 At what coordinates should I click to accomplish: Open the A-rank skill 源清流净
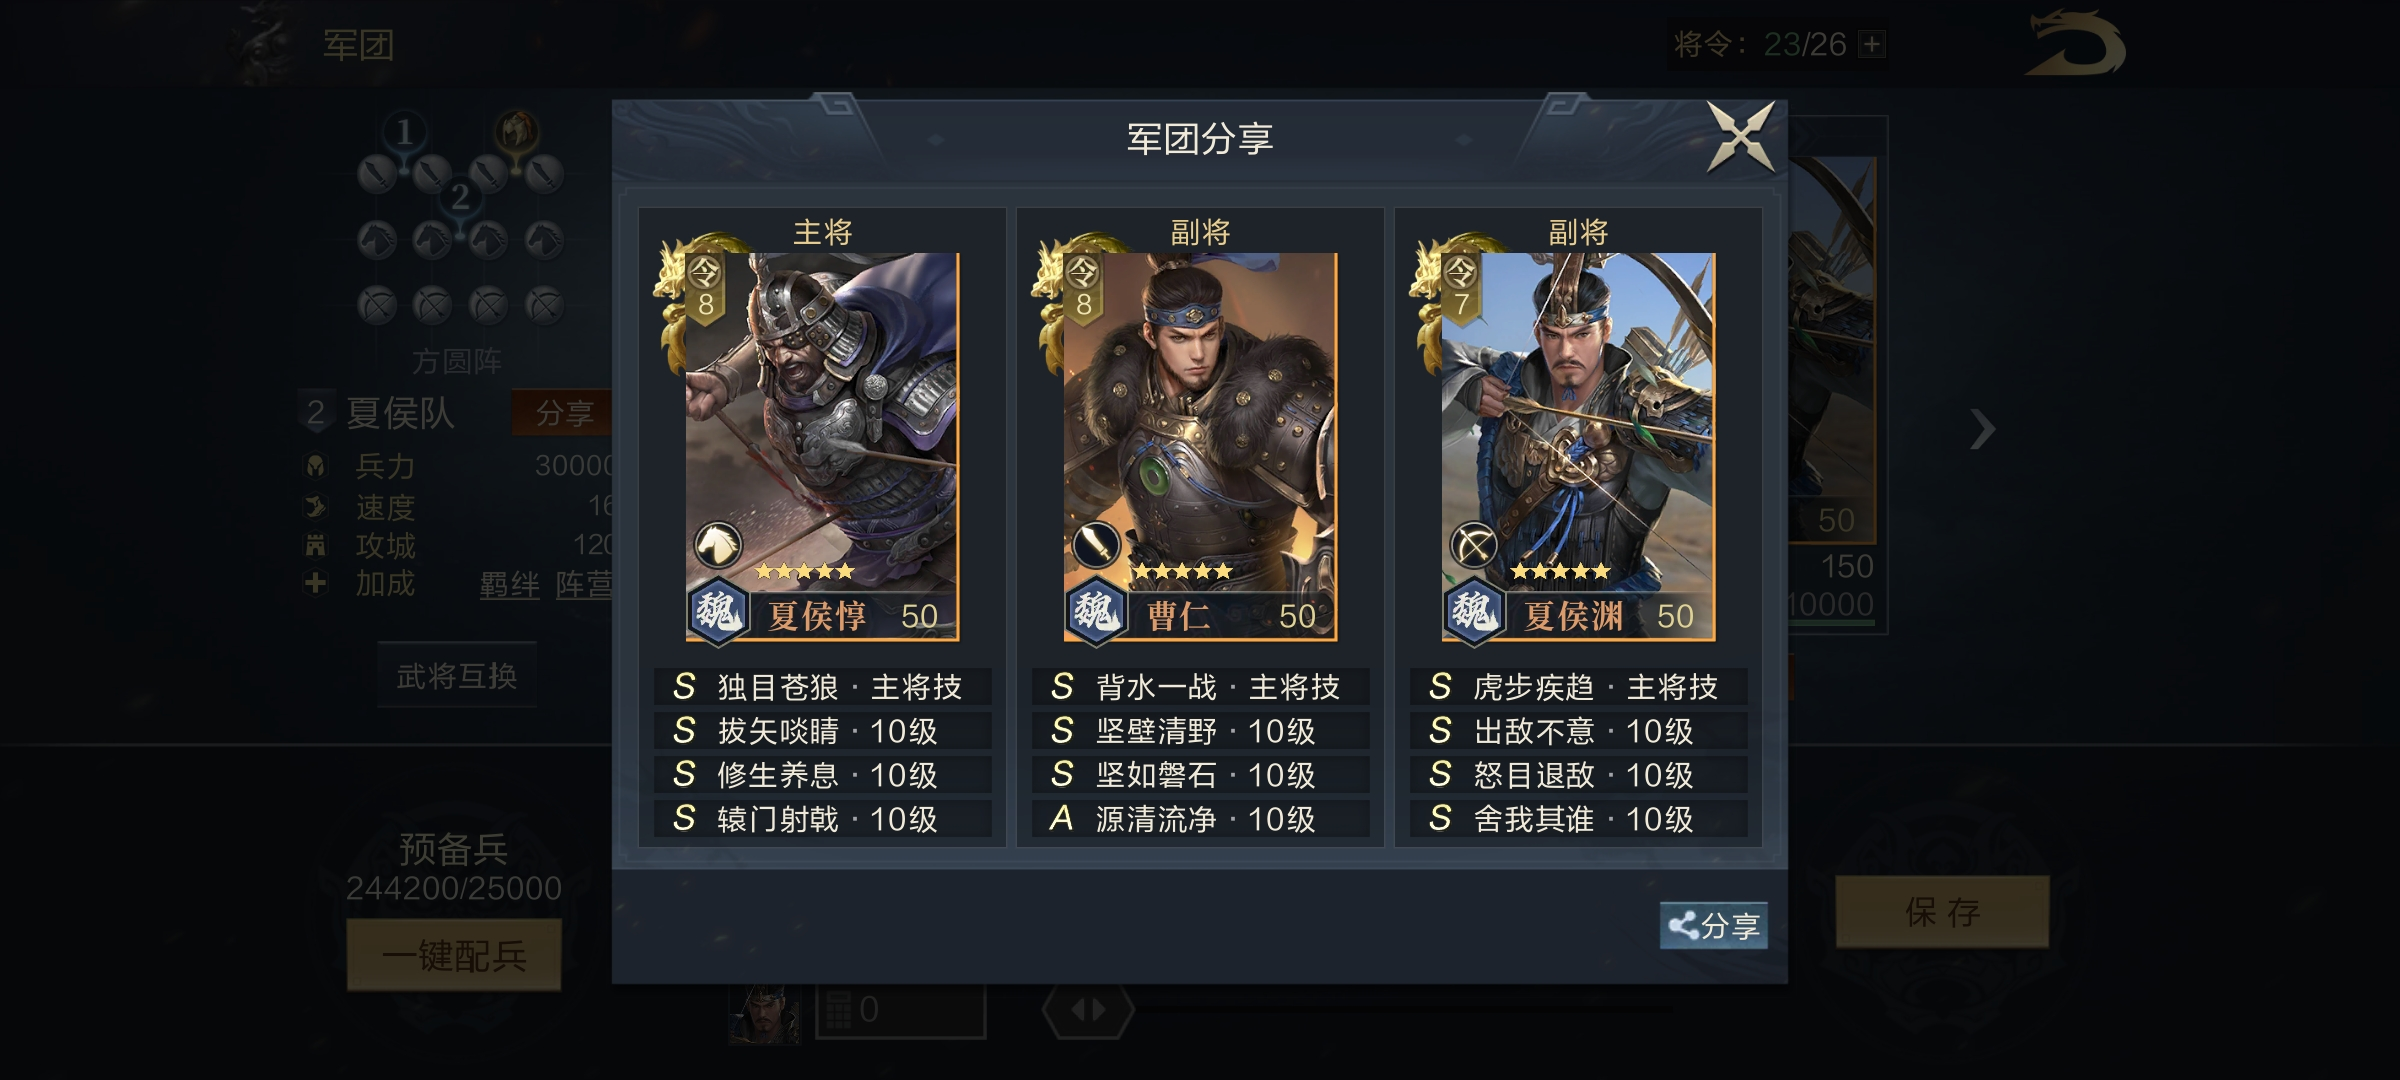[1200, 819]
